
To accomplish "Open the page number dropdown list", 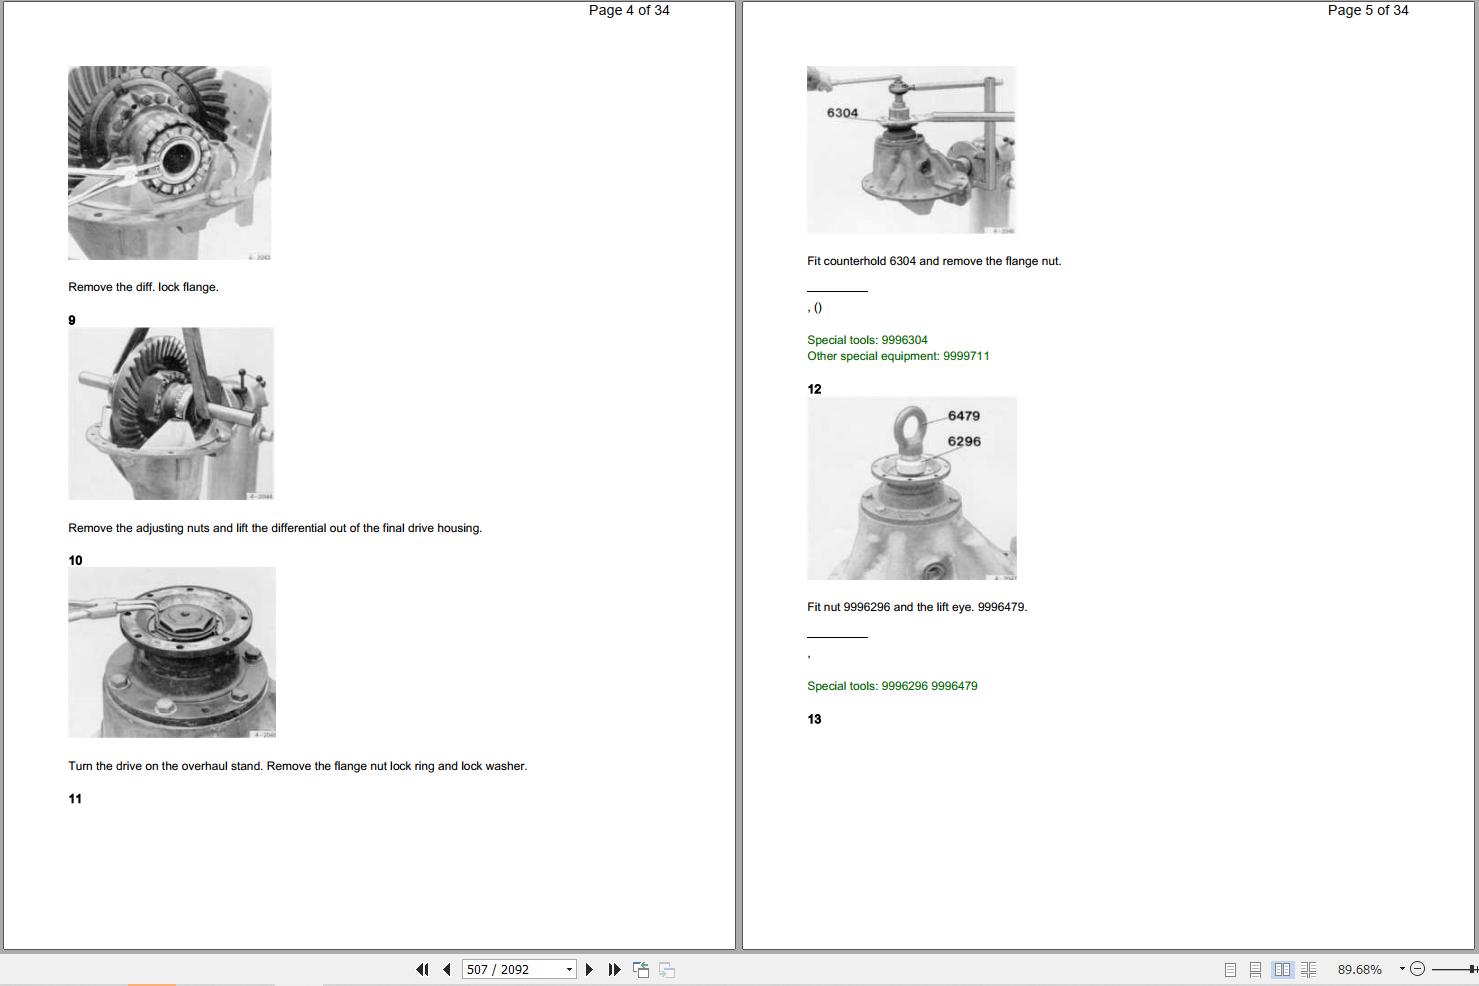I will (x=569, y=969).
